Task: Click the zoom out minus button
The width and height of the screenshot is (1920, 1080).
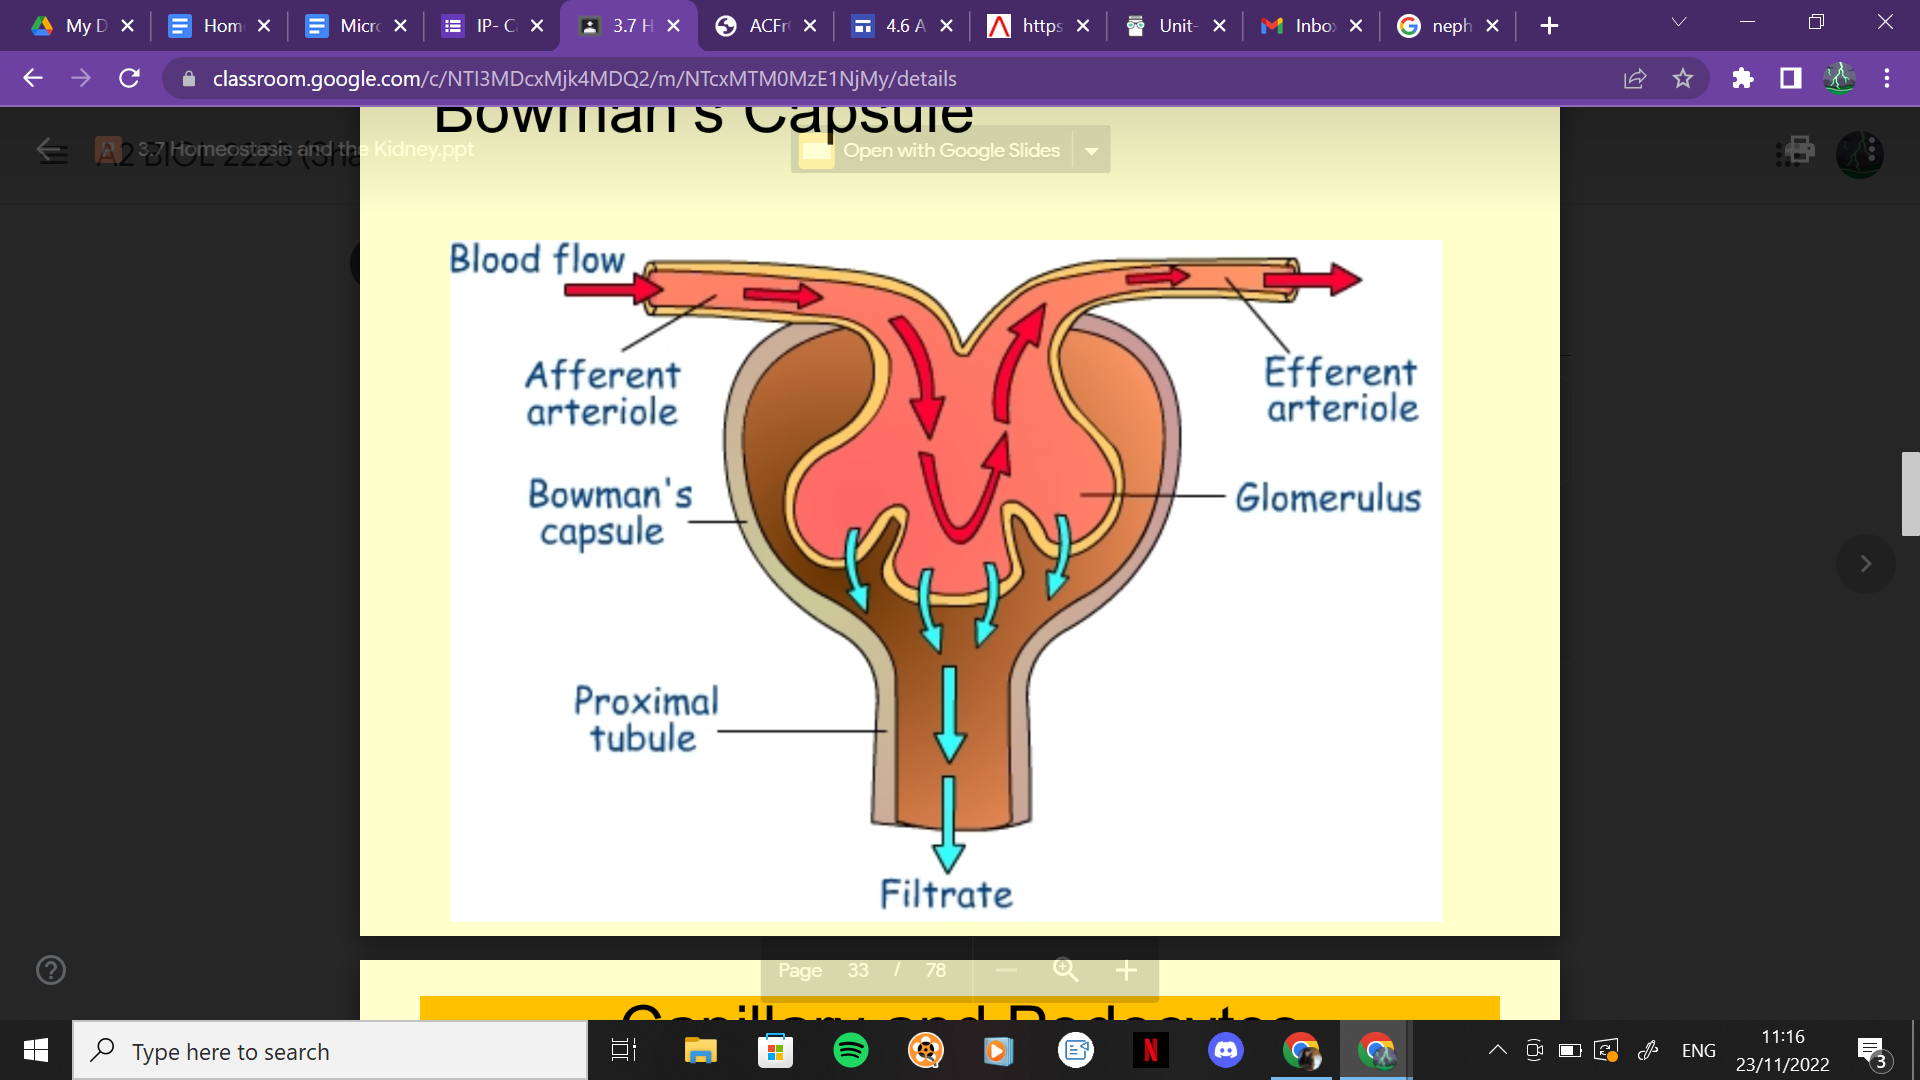Action: (1006, 970)
